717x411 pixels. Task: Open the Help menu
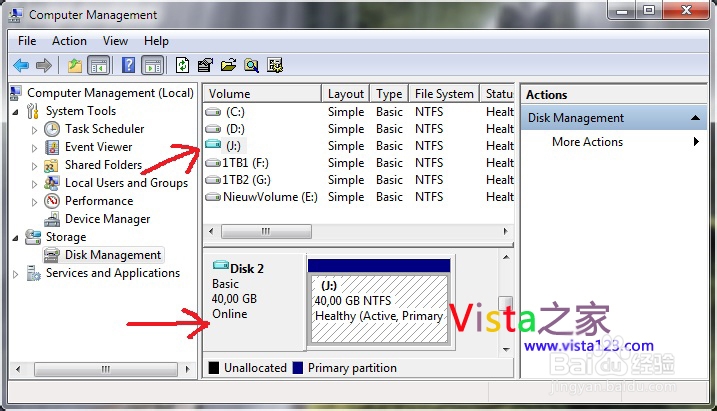pos(156,41)
